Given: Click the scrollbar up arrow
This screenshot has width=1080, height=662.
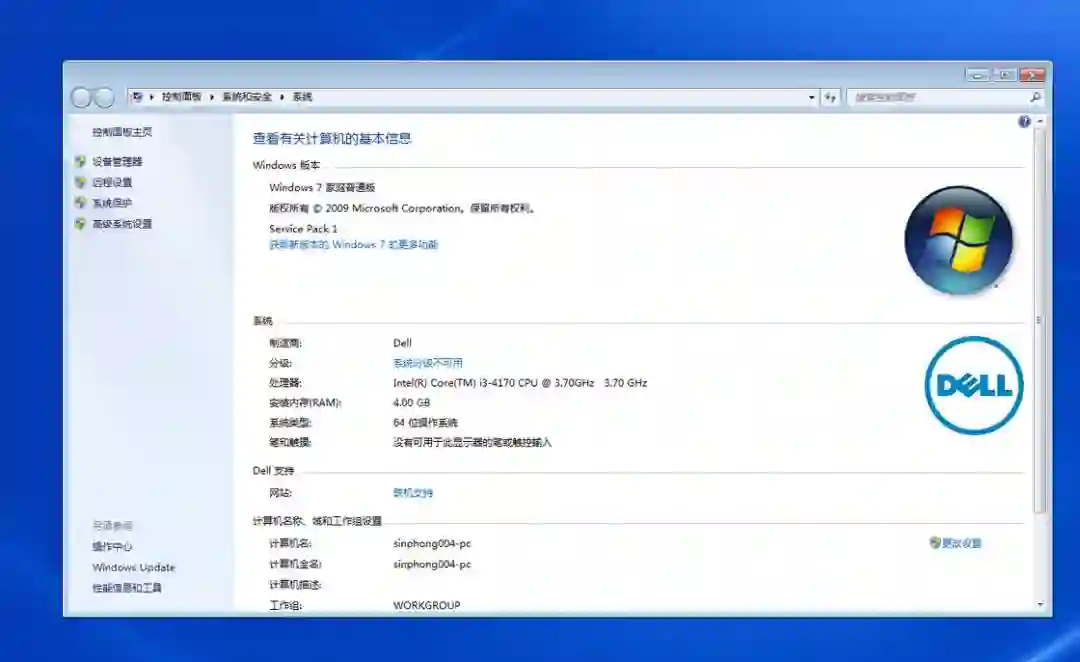Looking at the screenshot, I should click(x=1039, y=121).
